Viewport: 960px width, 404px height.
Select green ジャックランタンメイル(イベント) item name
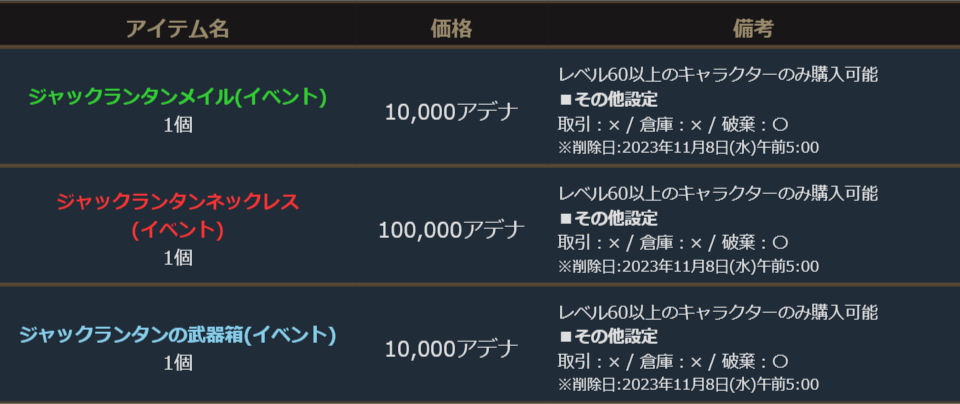[178, 97]
